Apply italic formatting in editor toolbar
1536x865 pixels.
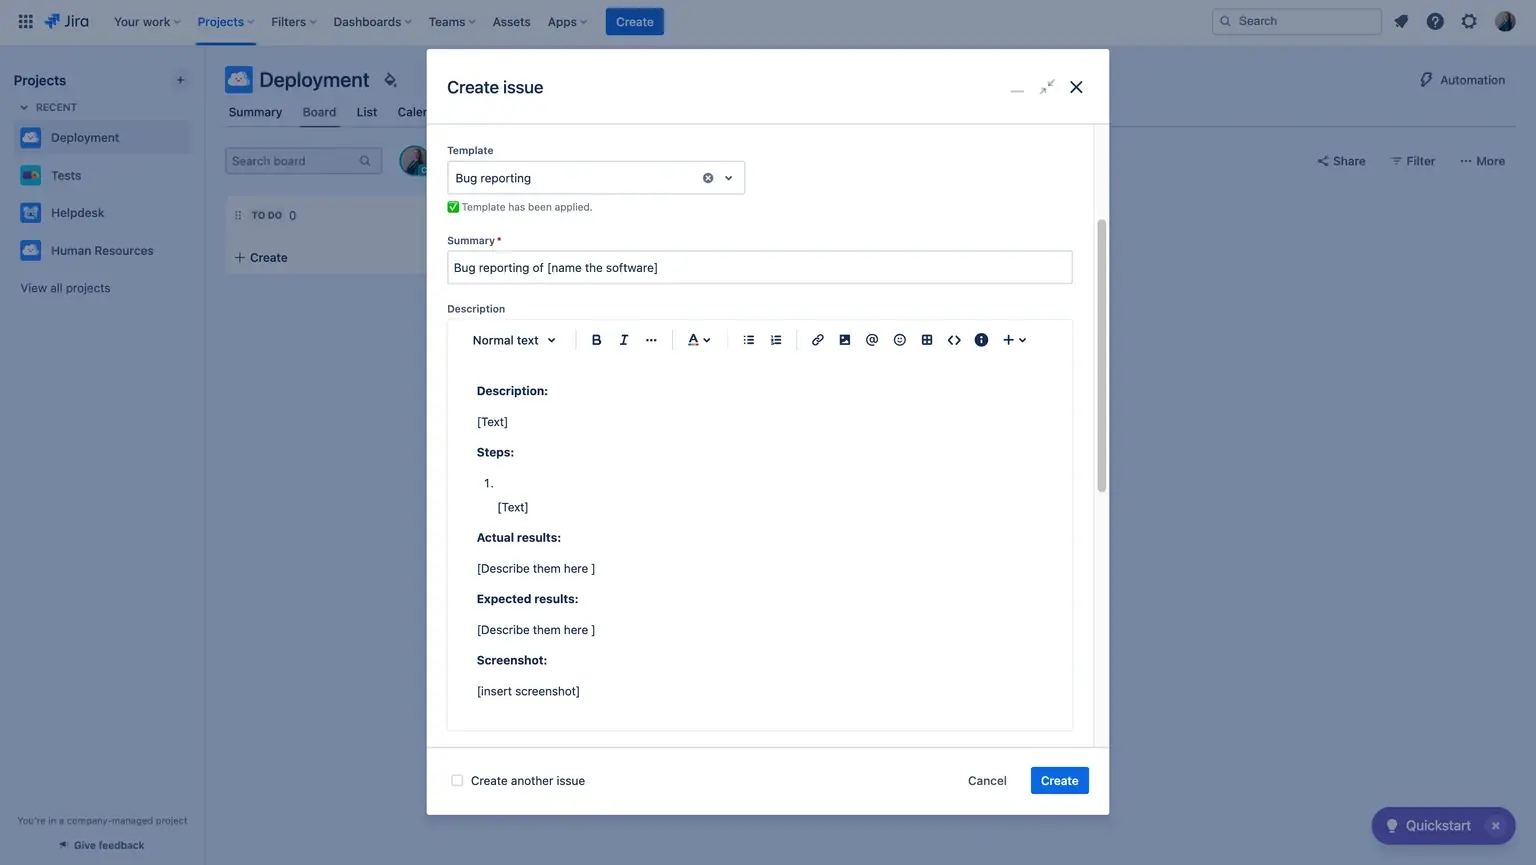coord(623,340)
